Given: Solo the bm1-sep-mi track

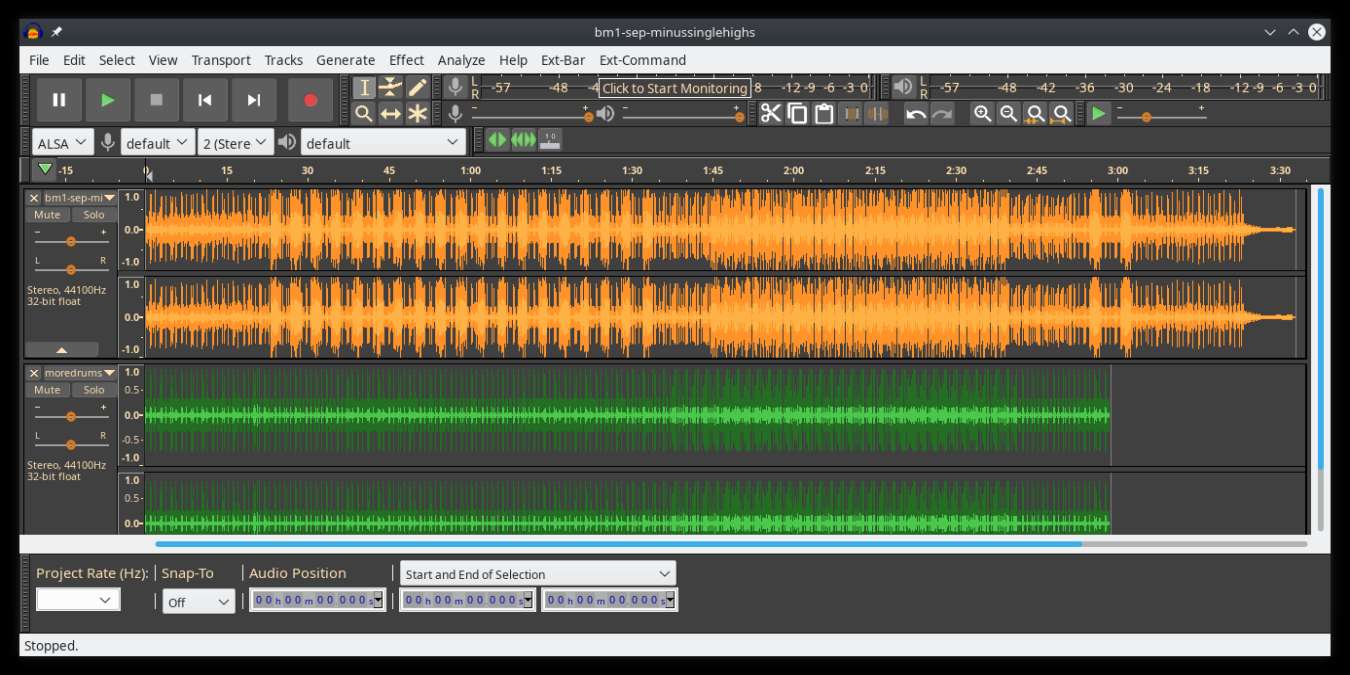Looking at the screenshot, I should (93, 214).
